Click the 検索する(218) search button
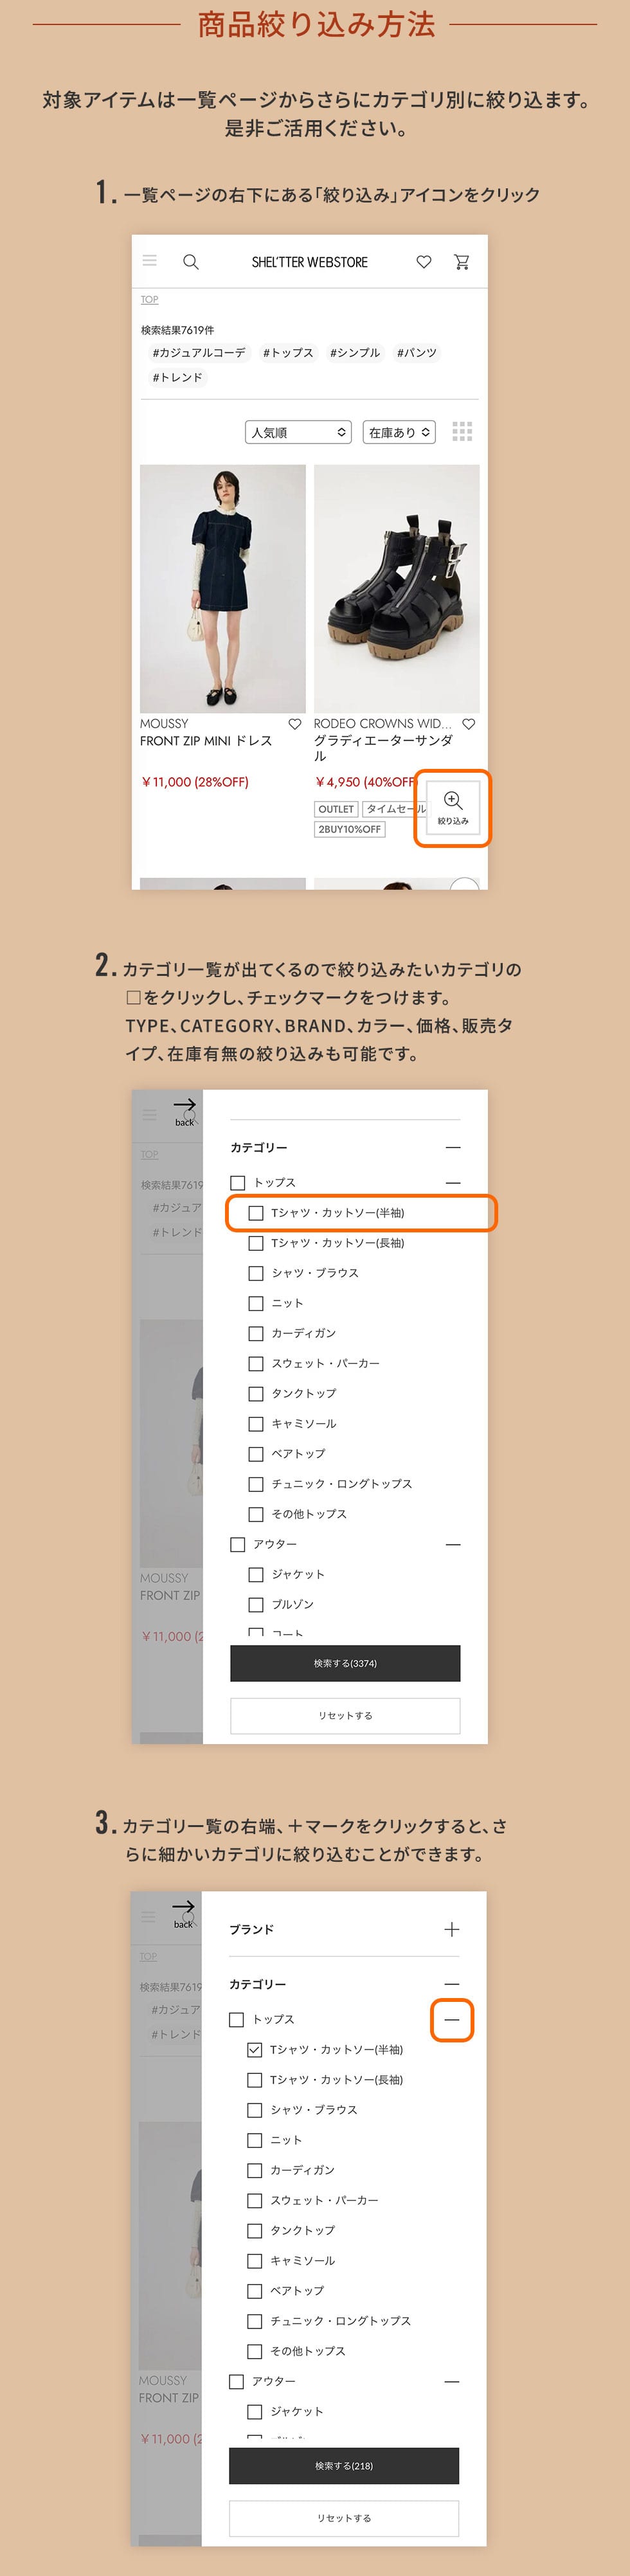 pyautogui.click(x=344, y=2466)
